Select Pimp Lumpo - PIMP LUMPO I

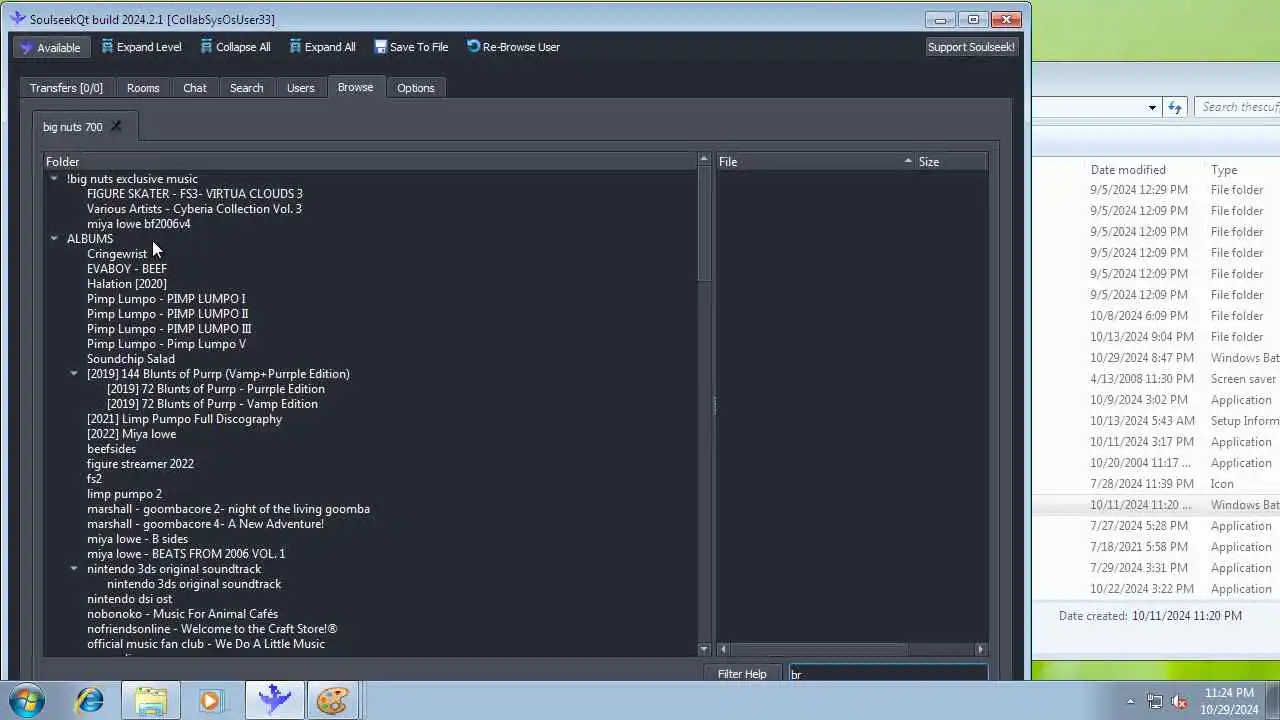pos(166,299)
